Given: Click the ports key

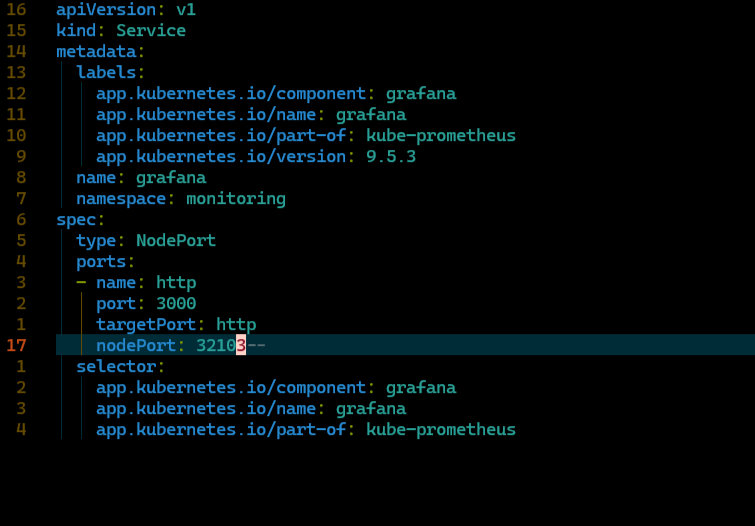Looking at the screenshot, I should pyautogui.click(x=101, y=262).
